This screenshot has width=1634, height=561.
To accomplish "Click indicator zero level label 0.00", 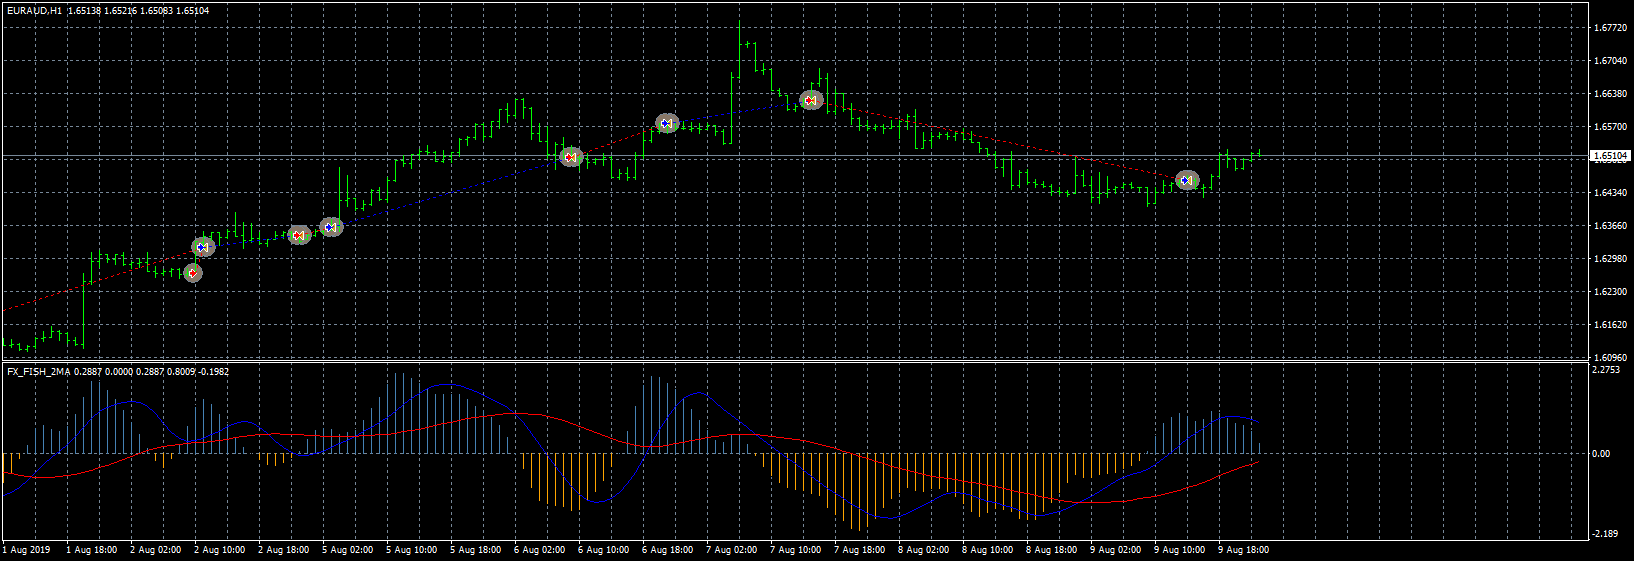I will pos(1601,453).
